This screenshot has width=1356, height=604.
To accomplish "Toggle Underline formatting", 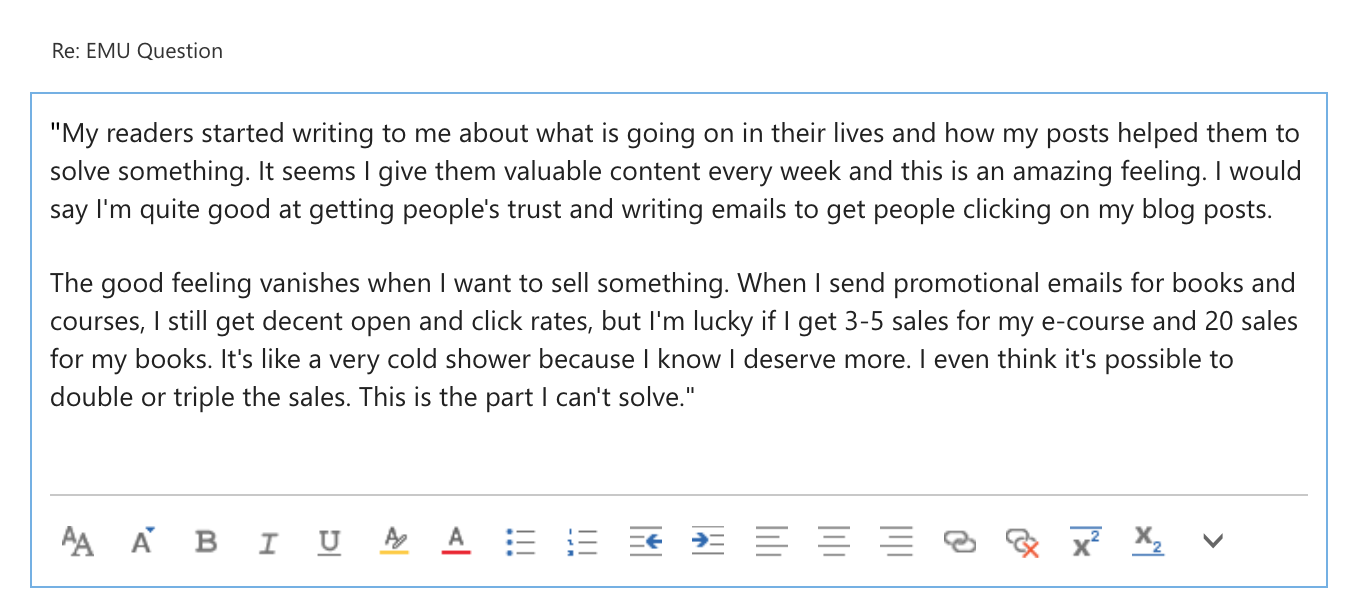I will 329,542.
